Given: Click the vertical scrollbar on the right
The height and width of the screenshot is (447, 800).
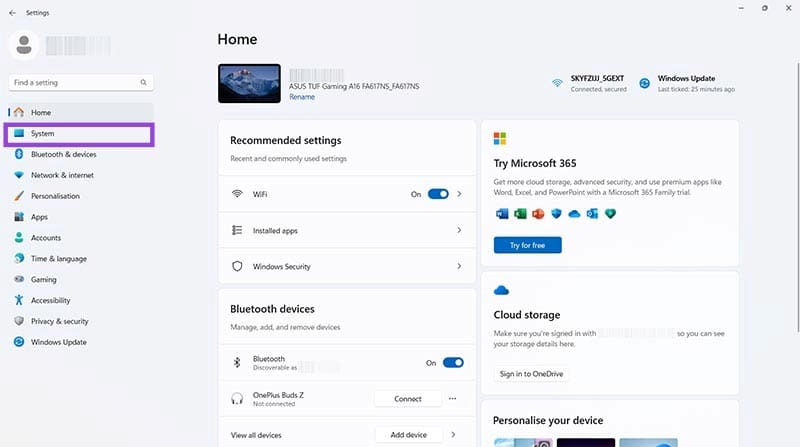Looking at the screenshot, I should 797,196.
